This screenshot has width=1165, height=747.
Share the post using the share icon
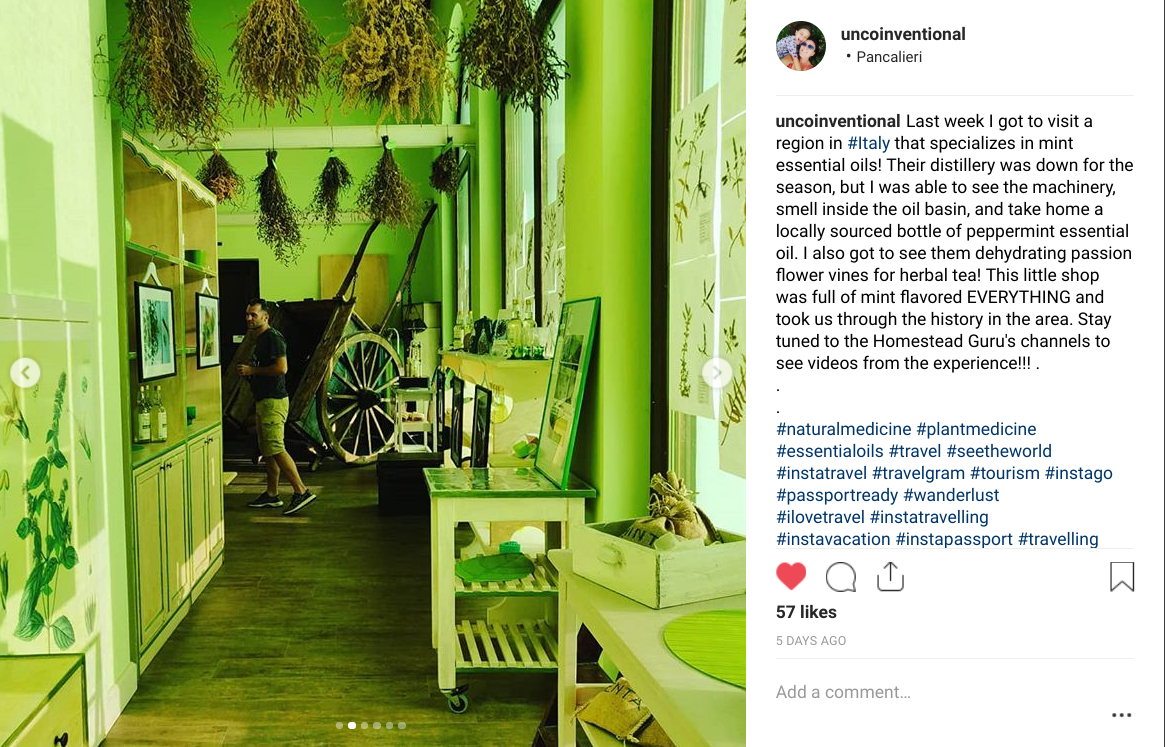[890, 577]
